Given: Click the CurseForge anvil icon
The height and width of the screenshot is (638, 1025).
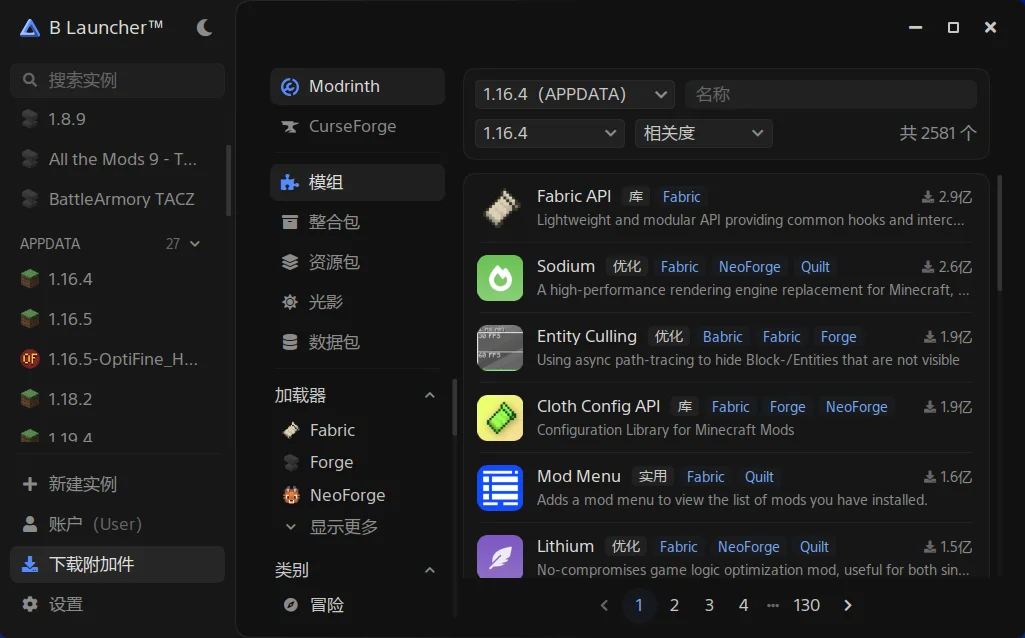Looking at the screenshot, I should click(x=290, y=126).
